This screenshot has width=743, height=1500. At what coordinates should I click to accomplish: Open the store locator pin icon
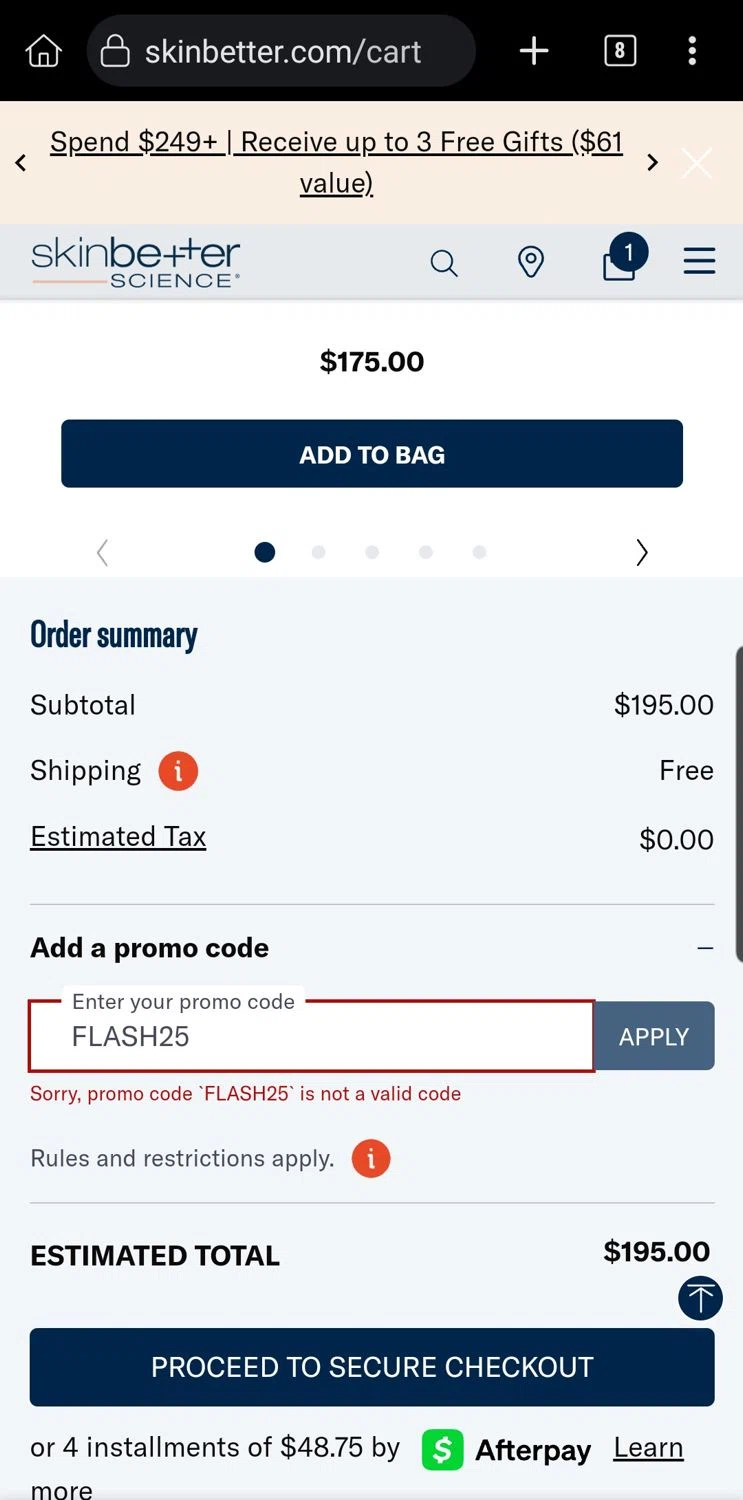[530, 263]
